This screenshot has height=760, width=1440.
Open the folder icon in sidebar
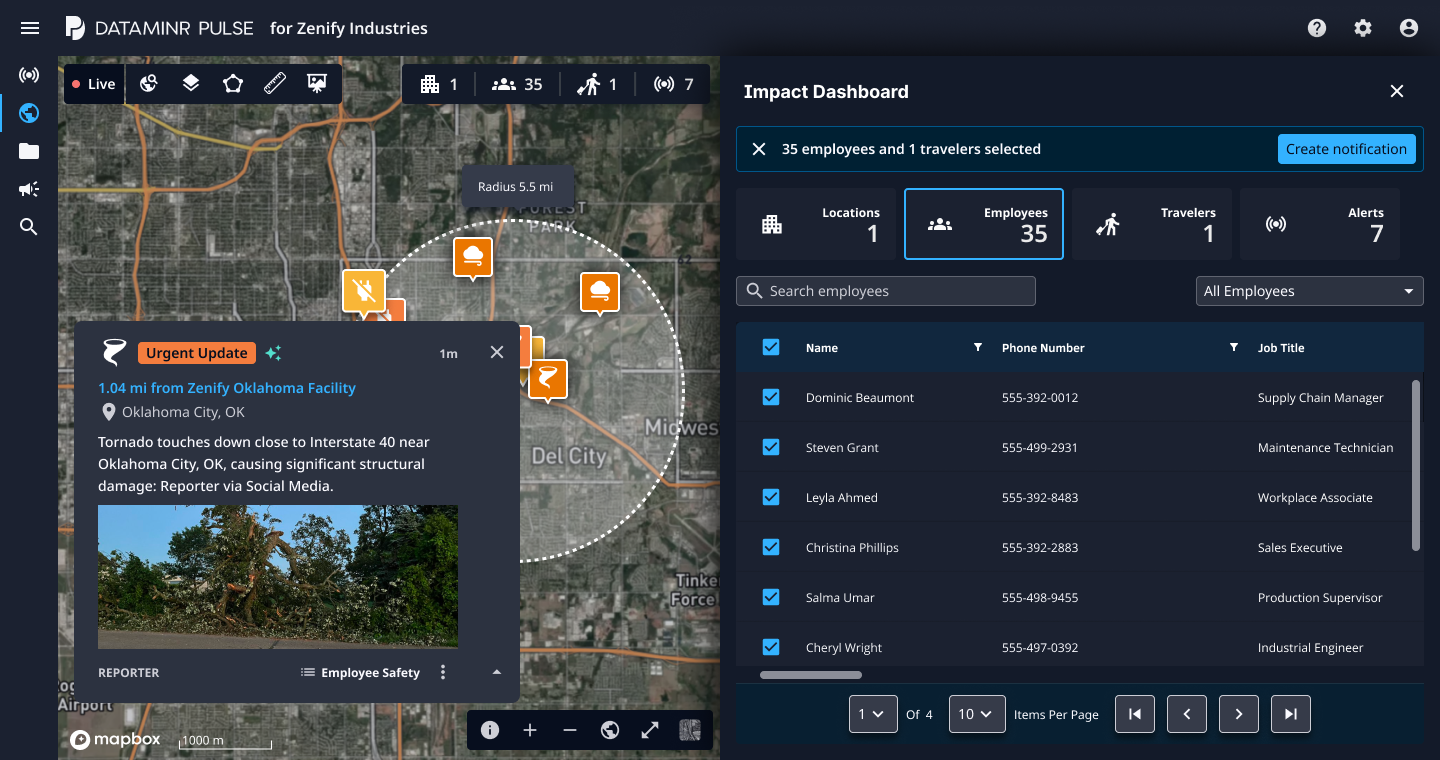click(29, 151)
